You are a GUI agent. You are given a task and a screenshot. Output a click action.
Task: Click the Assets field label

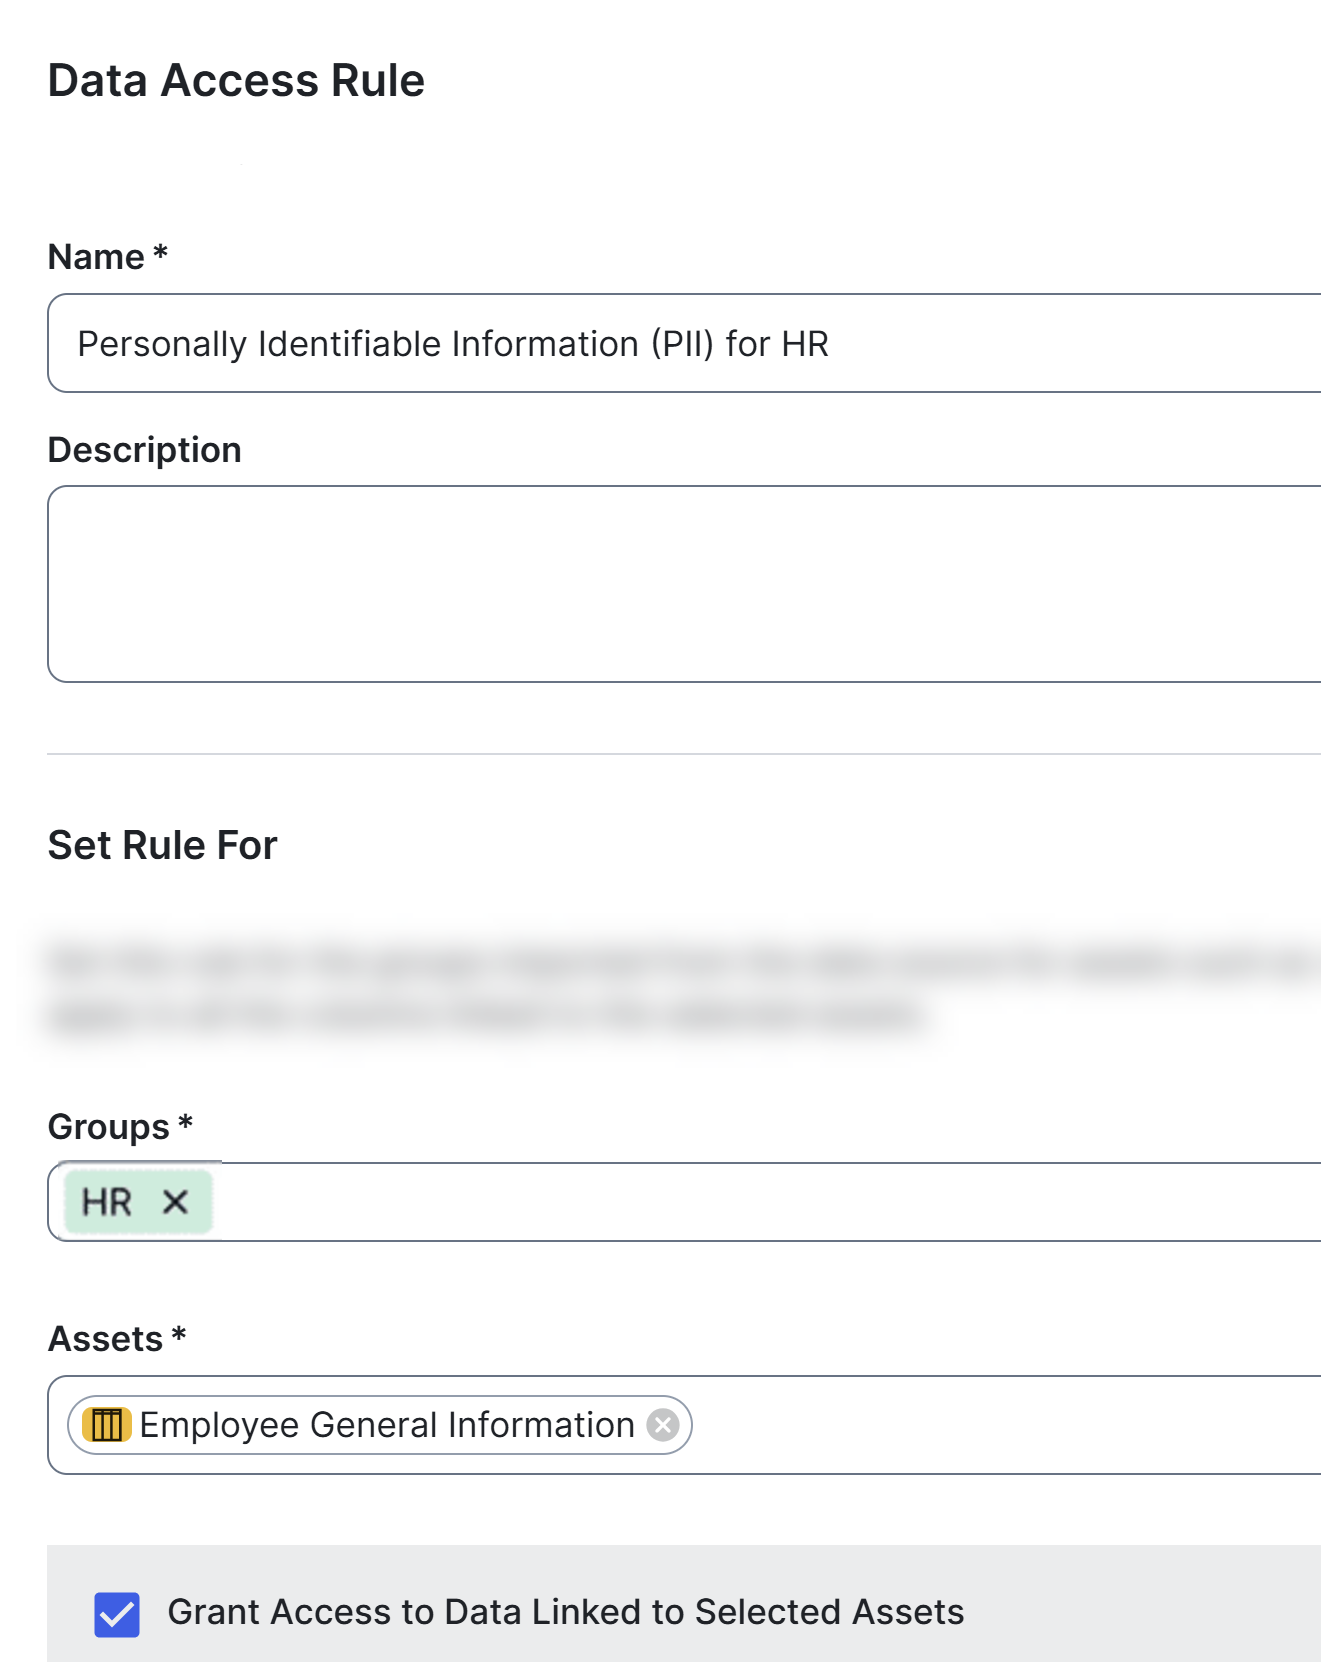tap(105, 1339)
